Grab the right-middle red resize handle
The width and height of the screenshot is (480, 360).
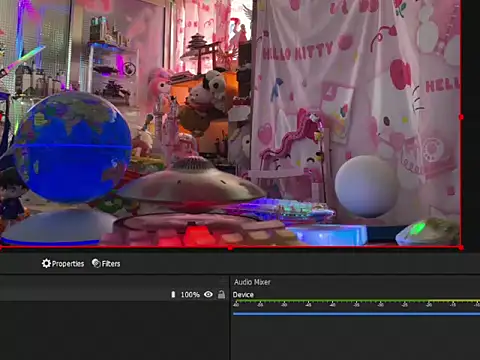[x=461, y=117]
